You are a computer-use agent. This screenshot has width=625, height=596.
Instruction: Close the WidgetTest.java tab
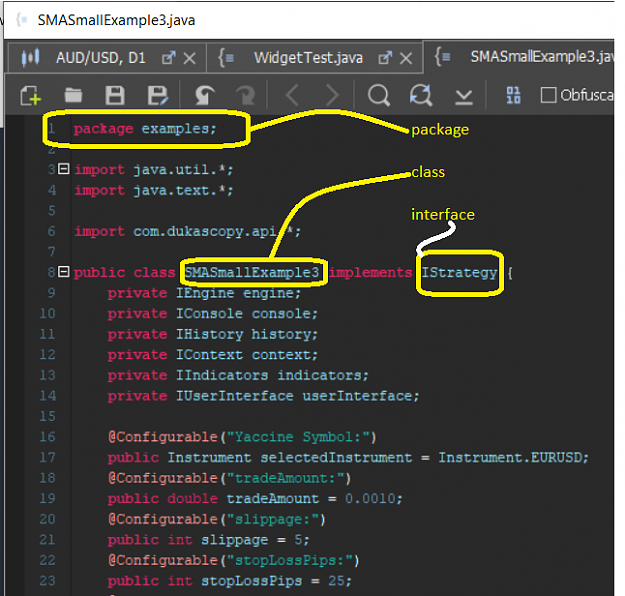click(x=406, y=59)
